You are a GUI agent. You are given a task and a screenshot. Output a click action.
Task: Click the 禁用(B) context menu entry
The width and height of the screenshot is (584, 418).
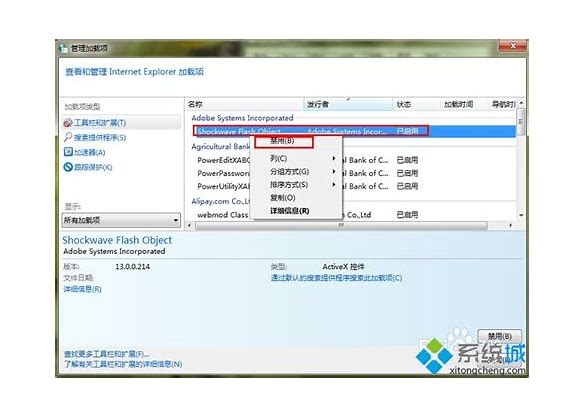[282, 141]
